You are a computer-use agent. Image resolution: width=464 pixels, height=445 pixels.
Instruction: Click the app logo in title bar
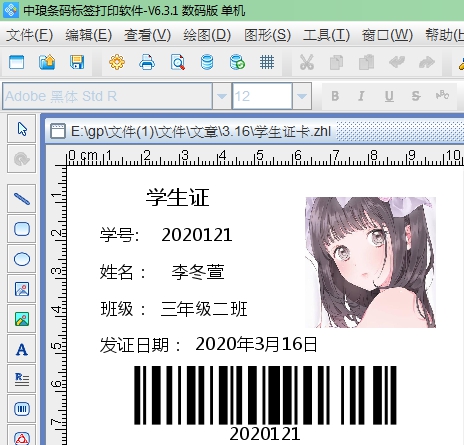(11, 10)
